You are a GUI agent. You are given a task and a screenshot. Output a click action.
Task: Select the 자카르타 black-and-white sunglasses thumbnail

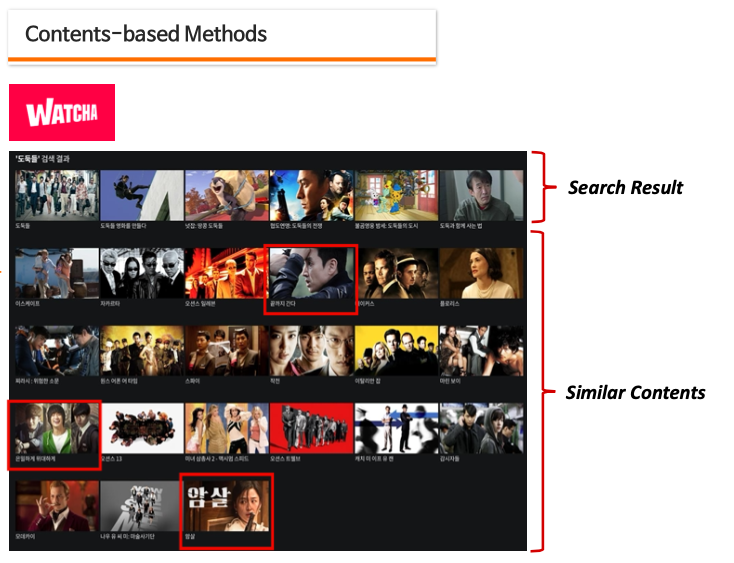point(142,273)
